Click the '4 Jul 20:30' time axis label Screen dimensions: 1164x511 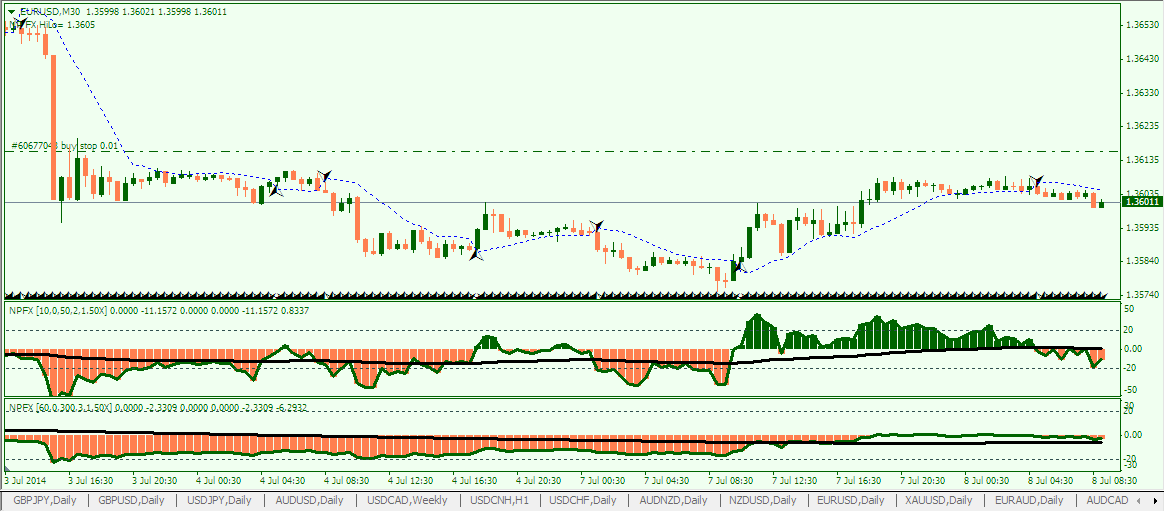coord(539,480)
